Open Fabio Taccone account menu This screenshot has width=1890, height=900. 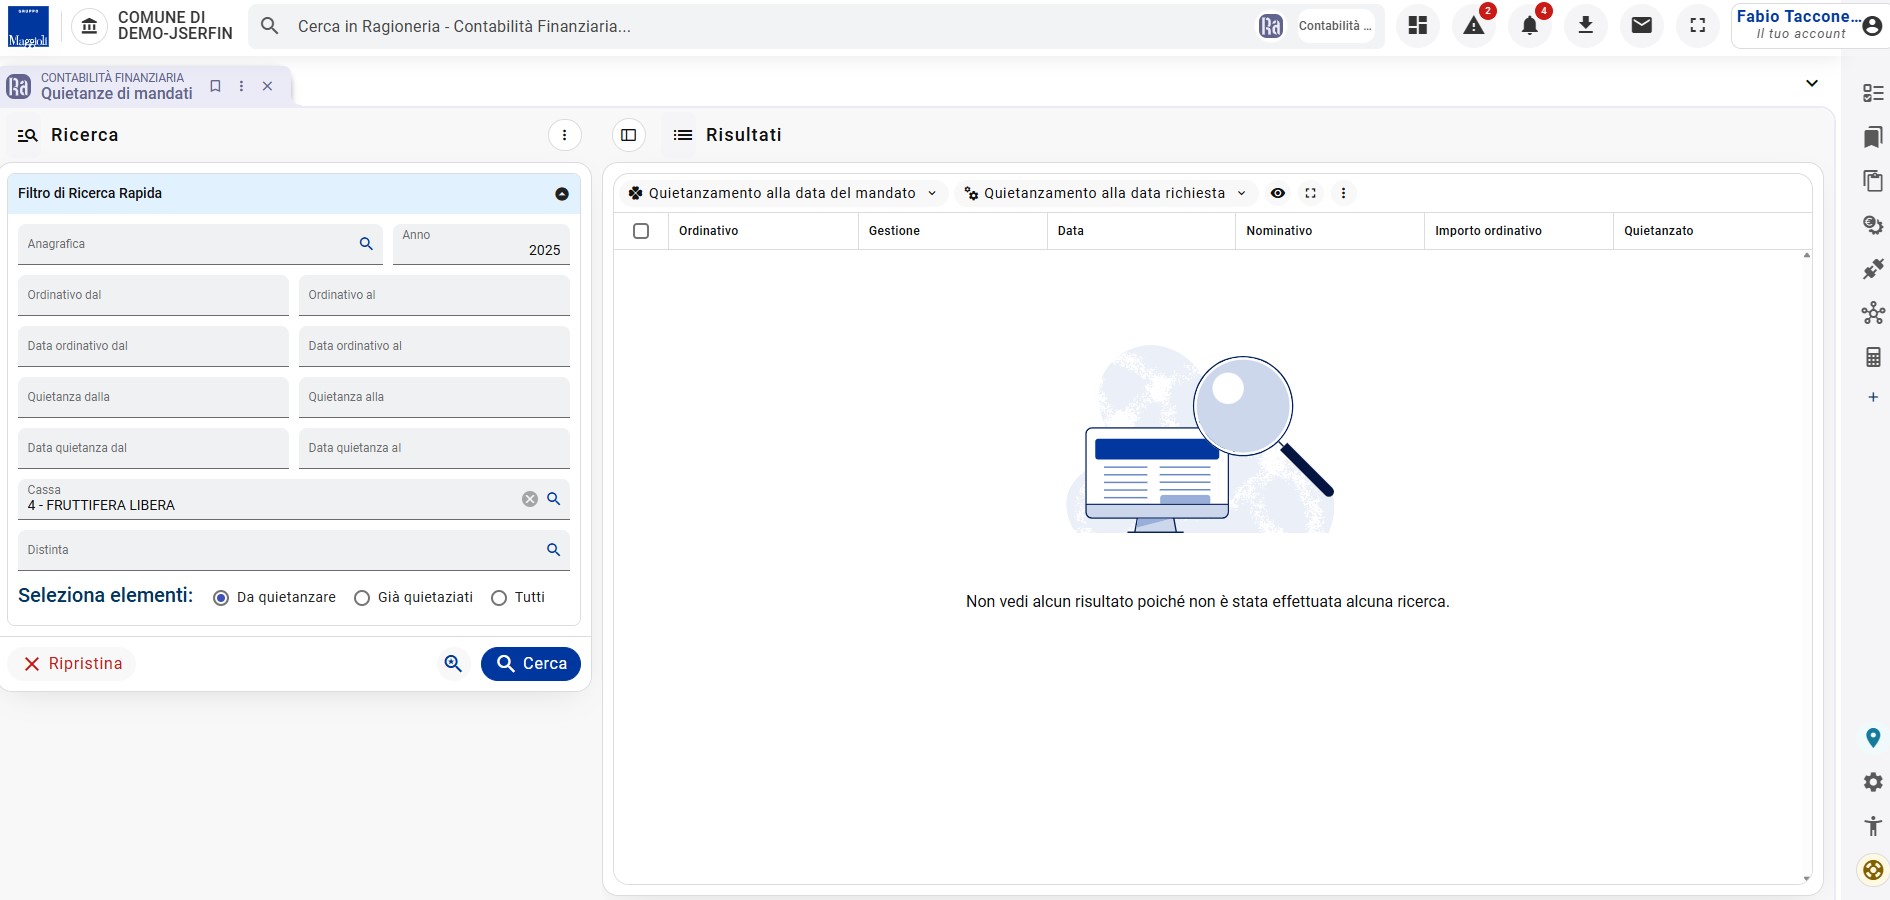(x=1809, y=26)
